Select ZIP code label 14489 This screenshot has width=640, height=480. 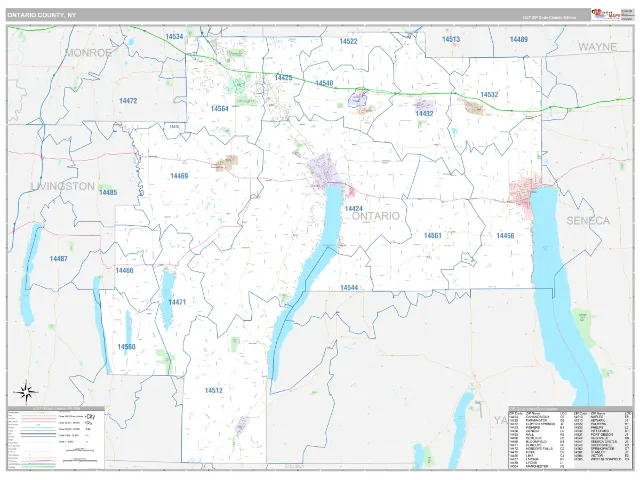point(519,39)
